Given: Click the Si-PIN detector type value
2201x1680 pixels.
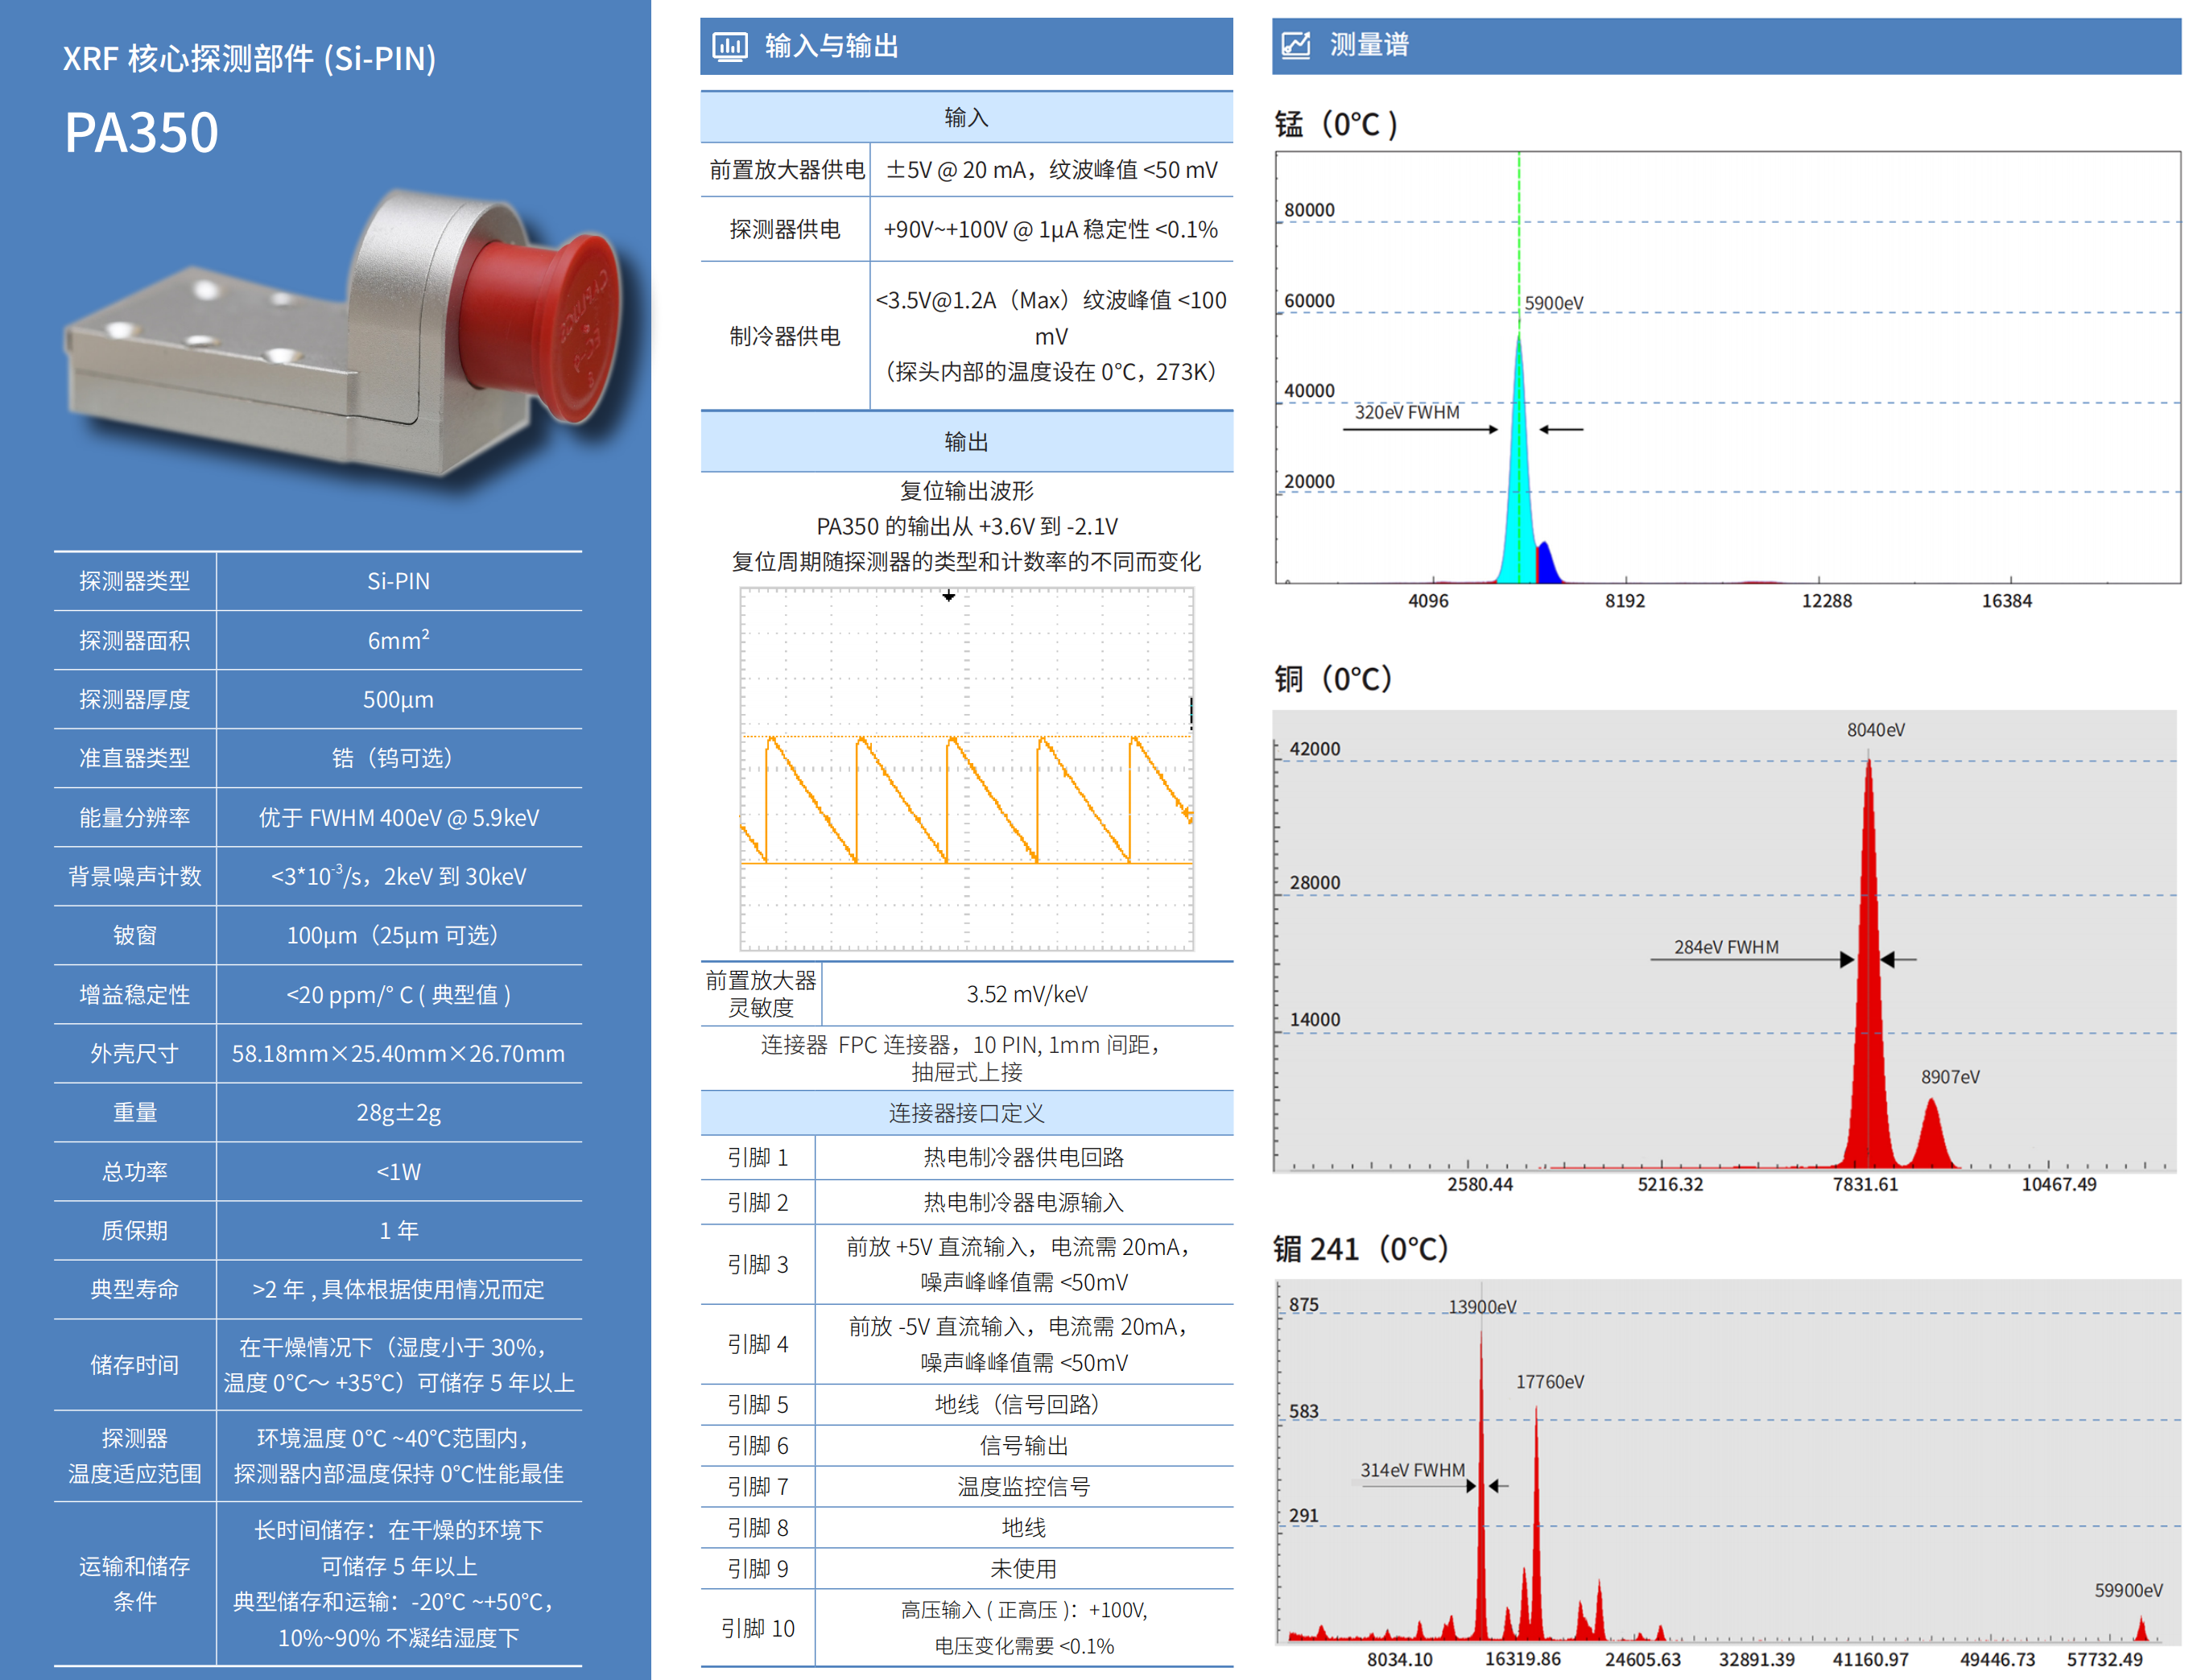Looking at the screenshot, I should pos(398,581).
